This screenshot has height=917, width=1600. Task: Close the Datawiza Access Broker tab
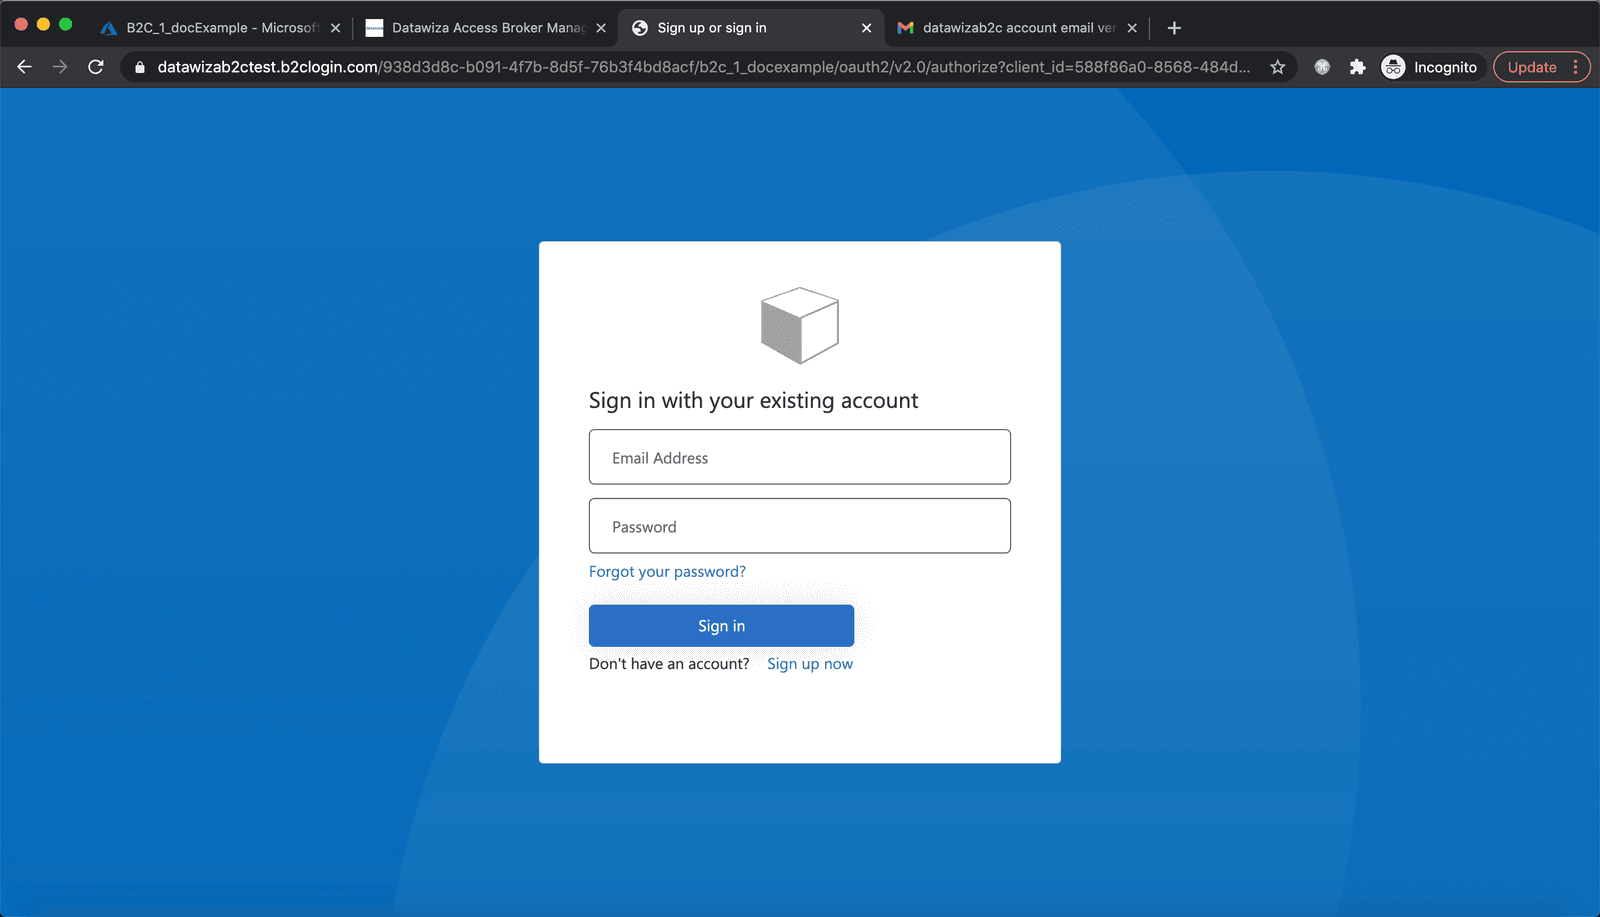pos(601,28)
